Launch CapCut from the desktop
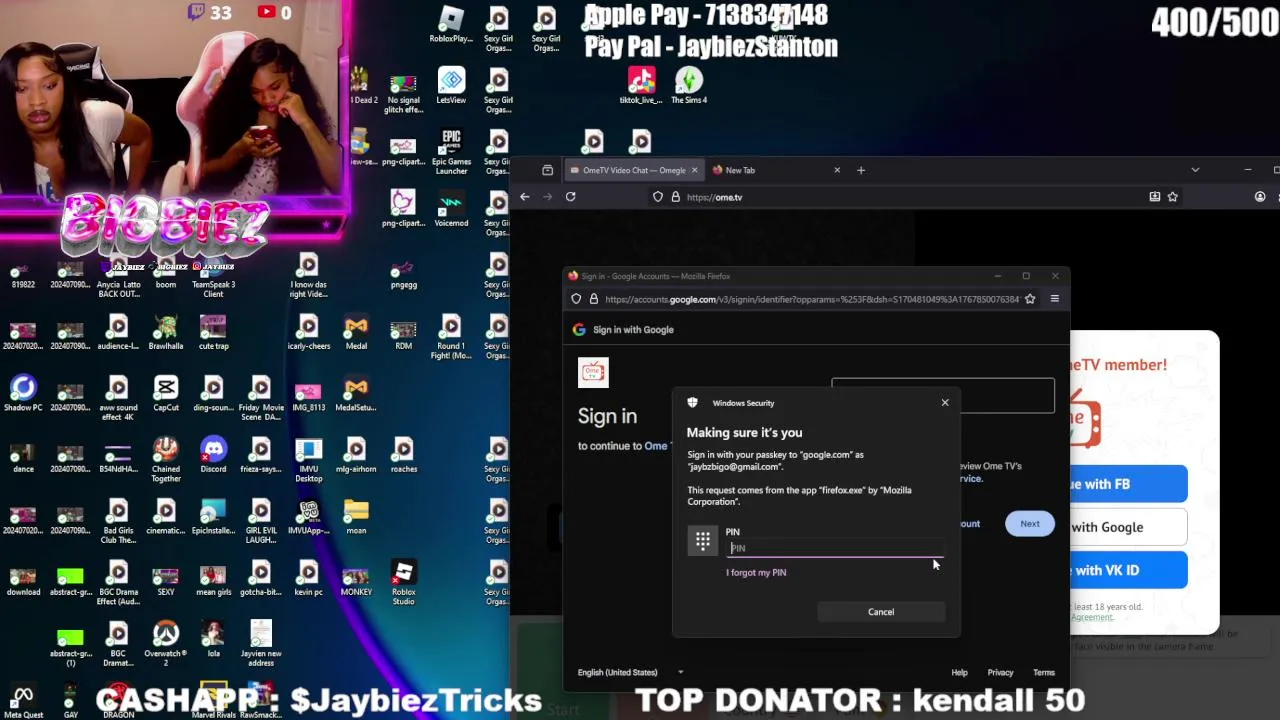Viewport: 1280px width, 720px height. 166,392
